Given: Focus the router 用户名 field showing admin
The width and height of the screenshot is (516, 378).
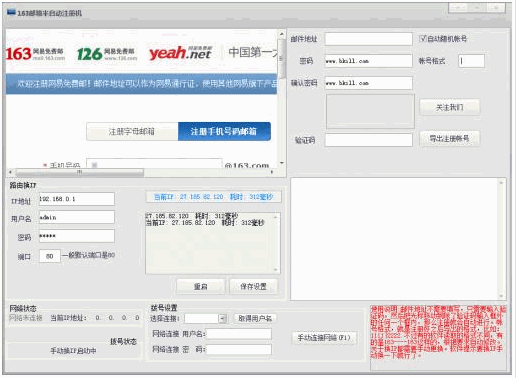Looking at the screenshot, I should click(x=77, y=217).
